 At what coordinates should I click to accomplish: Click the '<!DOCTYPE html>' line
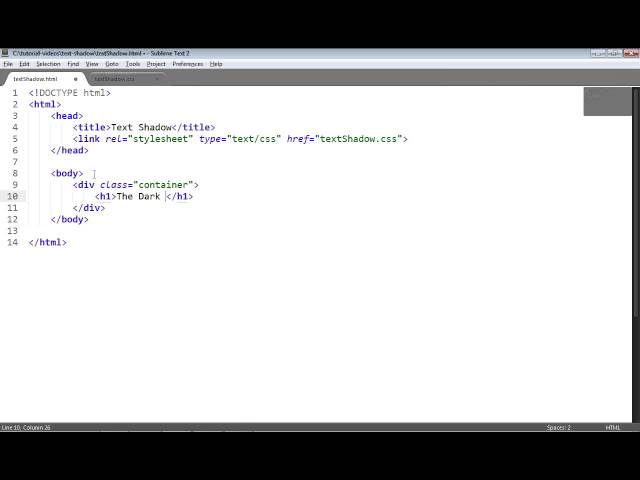click(70, 93)
